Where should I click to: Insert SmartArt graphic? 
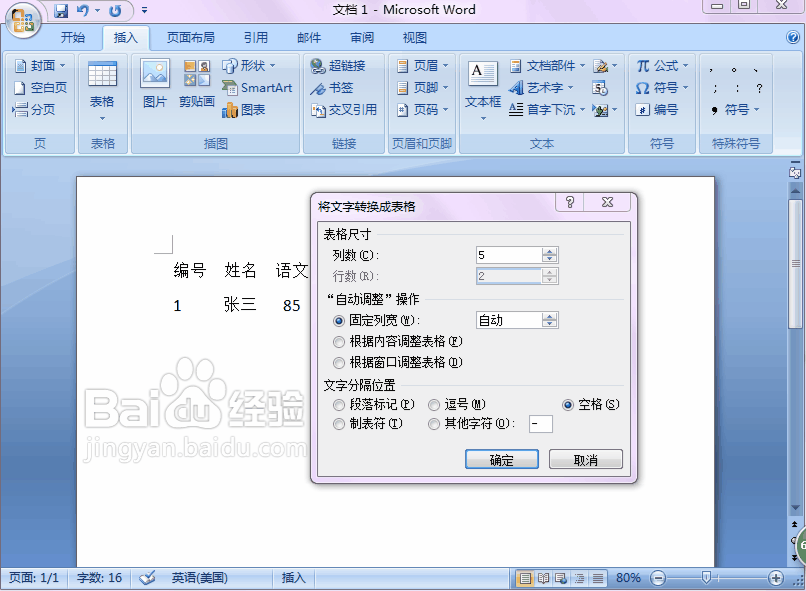(x=257, y=88)
